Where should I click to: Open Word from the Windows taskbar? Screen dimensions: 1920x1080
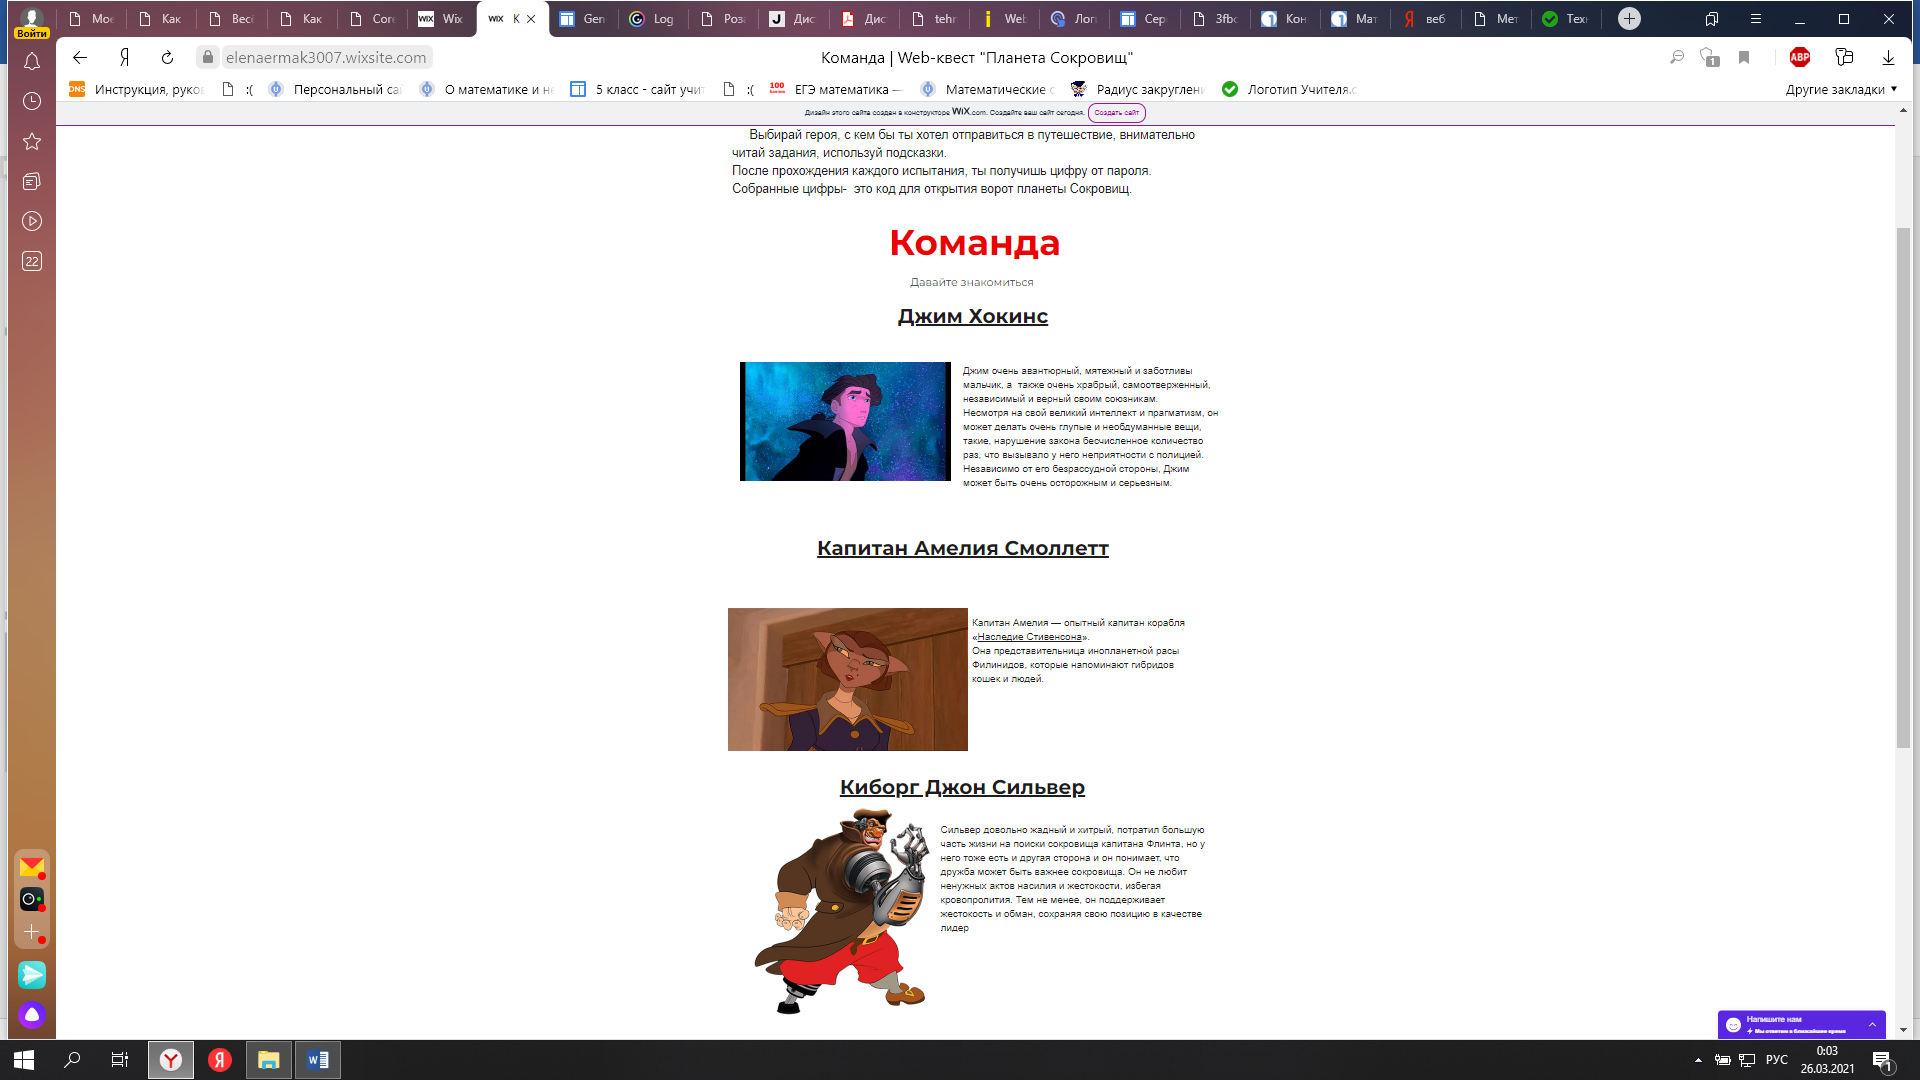point(318,1060)
